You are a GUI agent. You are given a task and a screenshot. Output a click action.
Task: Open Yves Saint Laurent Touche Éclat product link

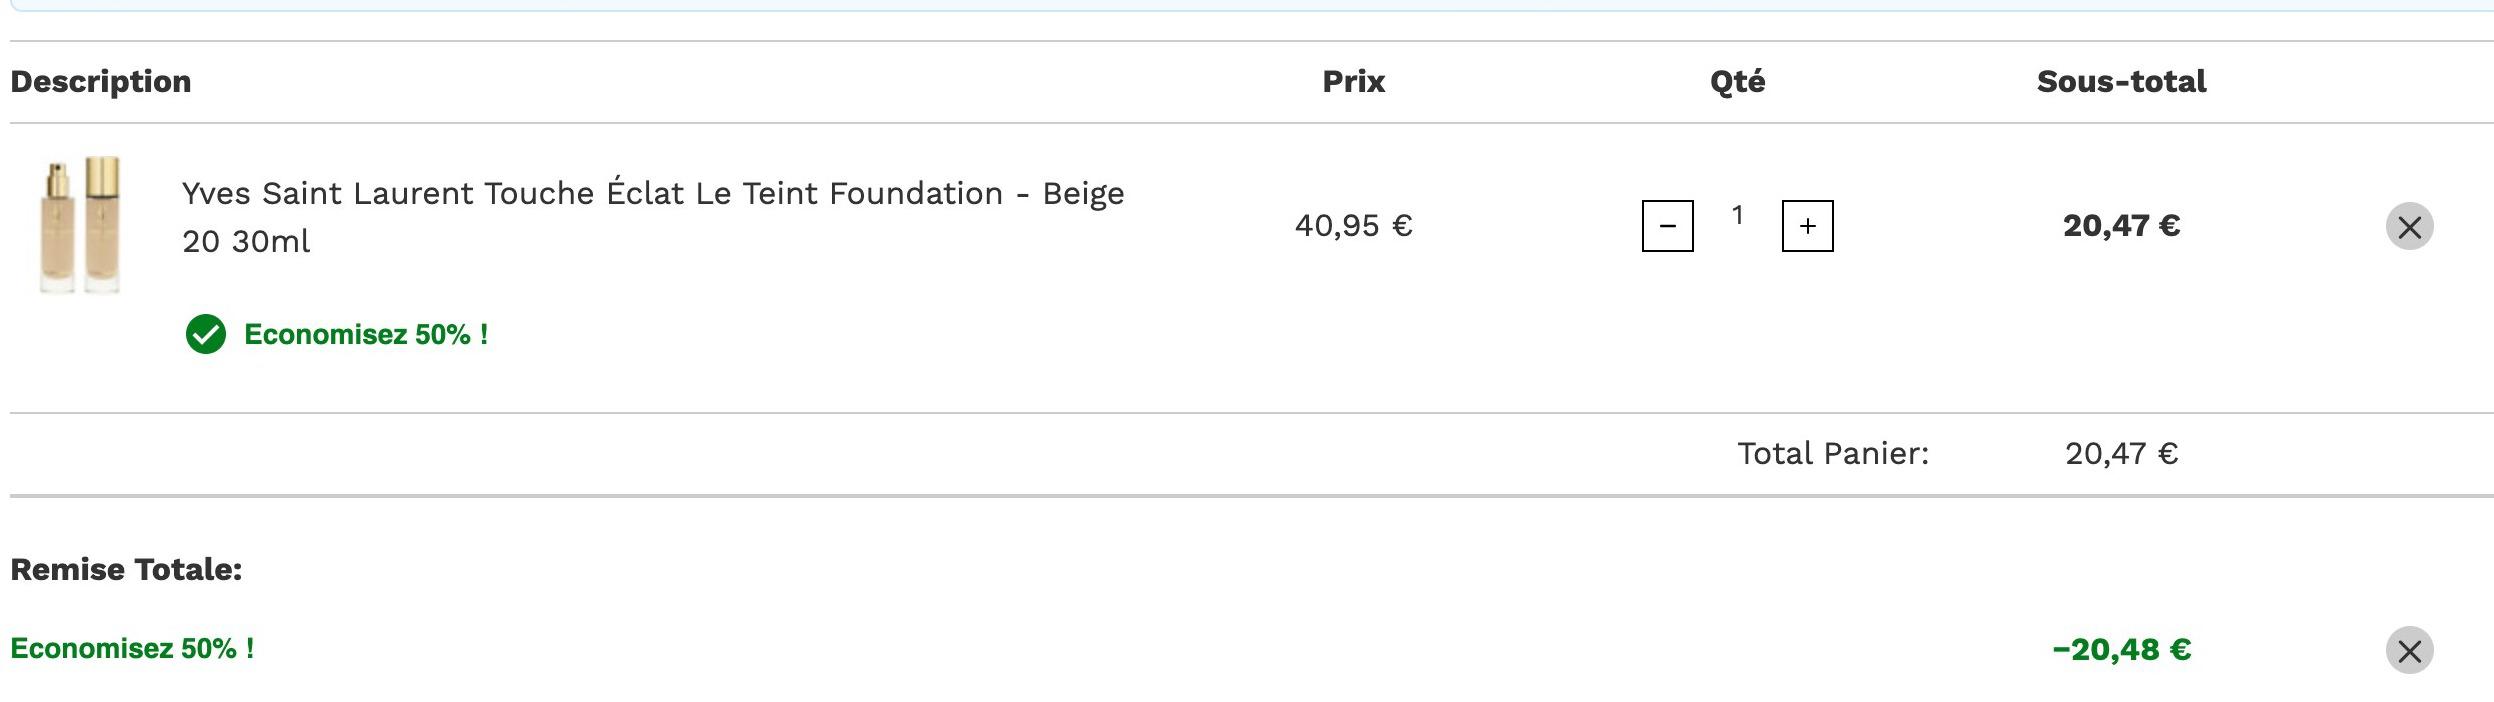pyautogui.click(x=653, y=217)
